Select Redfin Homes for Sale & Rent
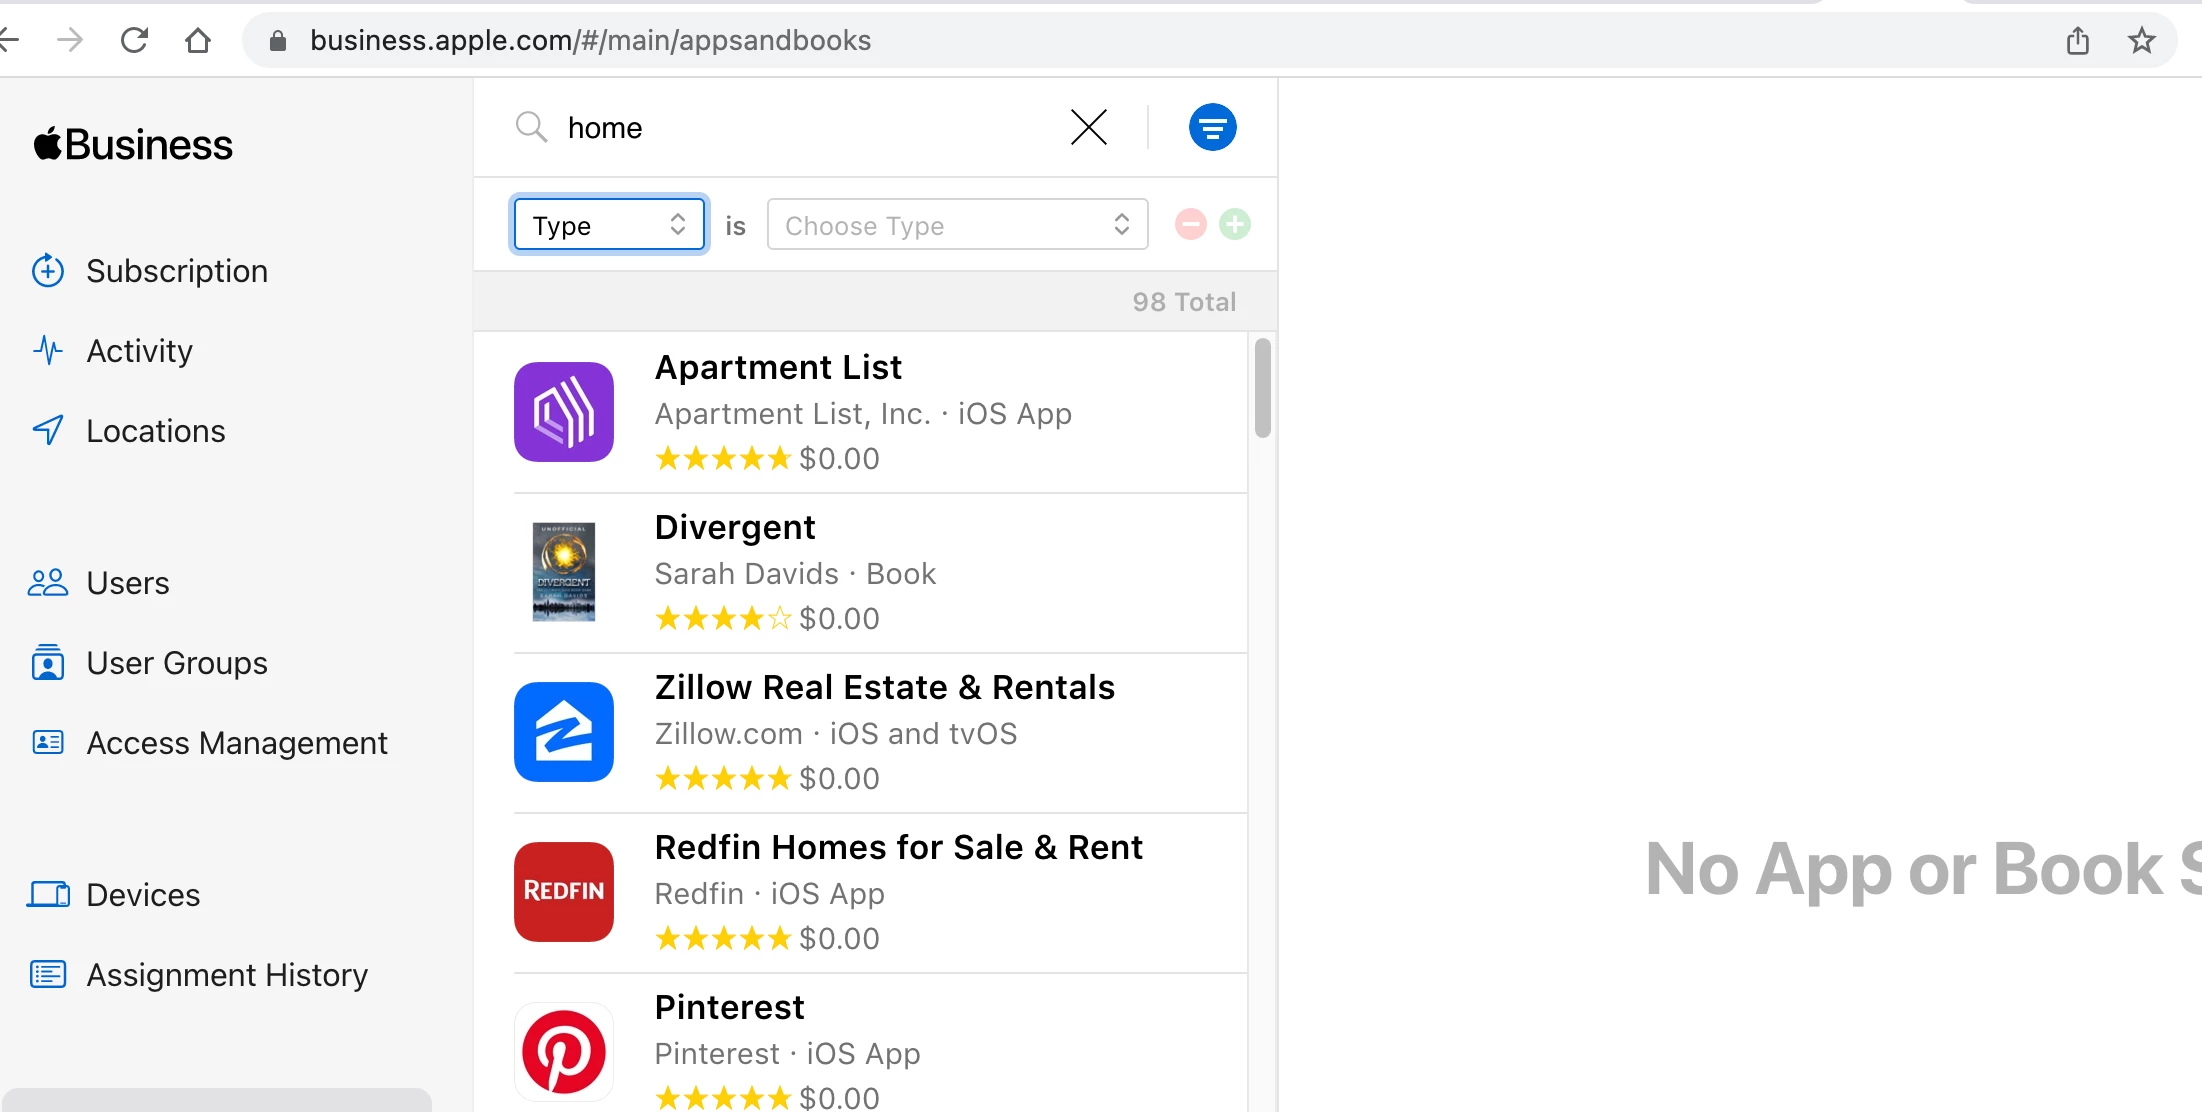The image size is (2202, 1112). pos(898,848)
